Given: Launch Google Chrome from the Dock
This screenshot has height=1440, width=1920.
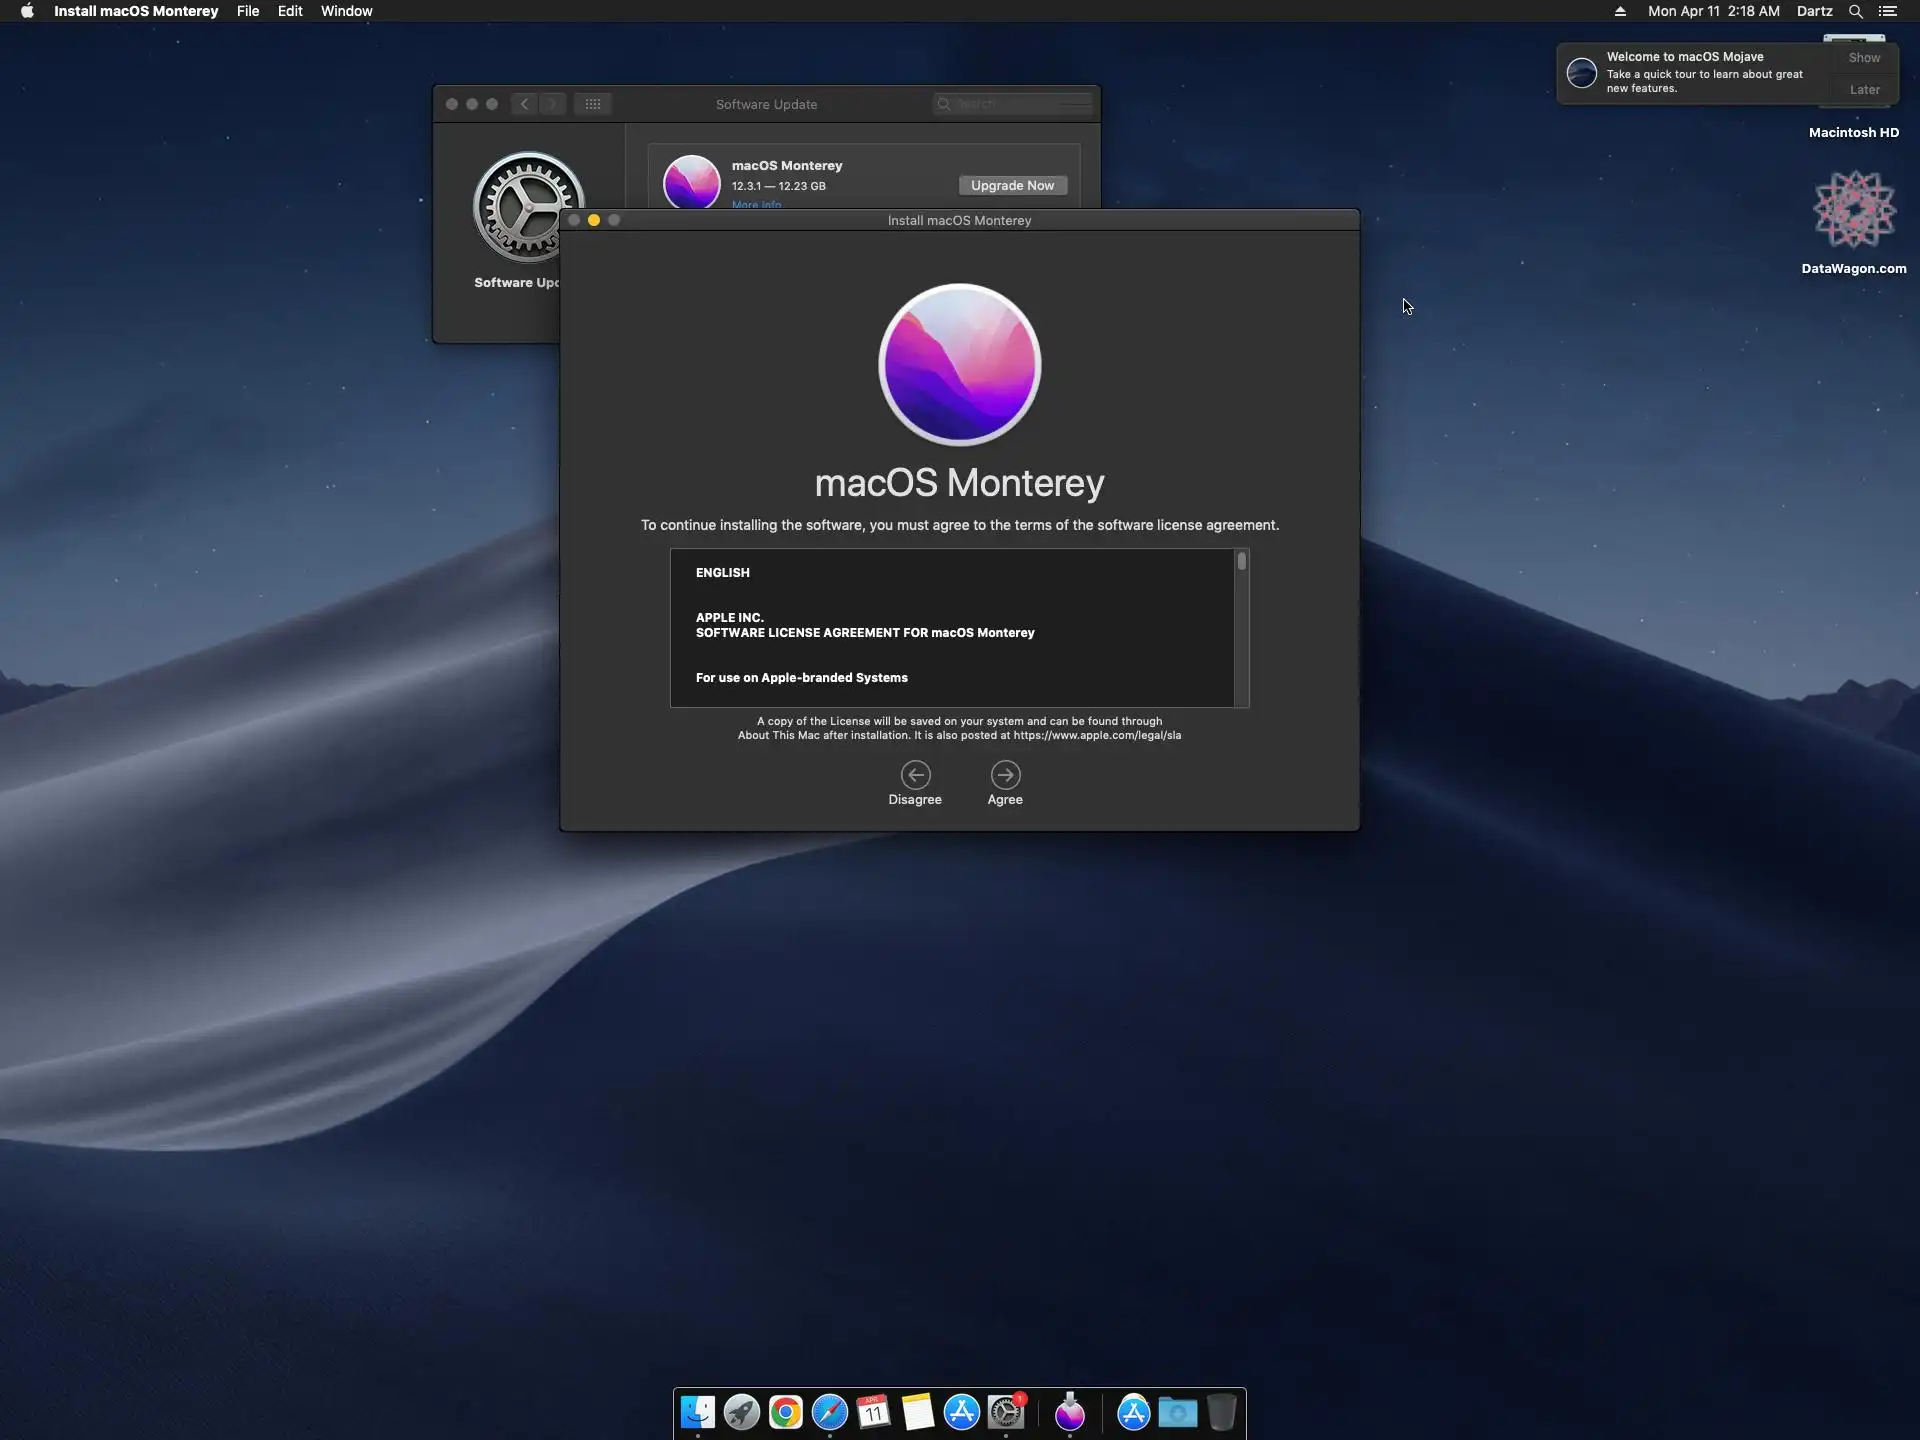Looking at the screenshot, I should coord(786,1412).
